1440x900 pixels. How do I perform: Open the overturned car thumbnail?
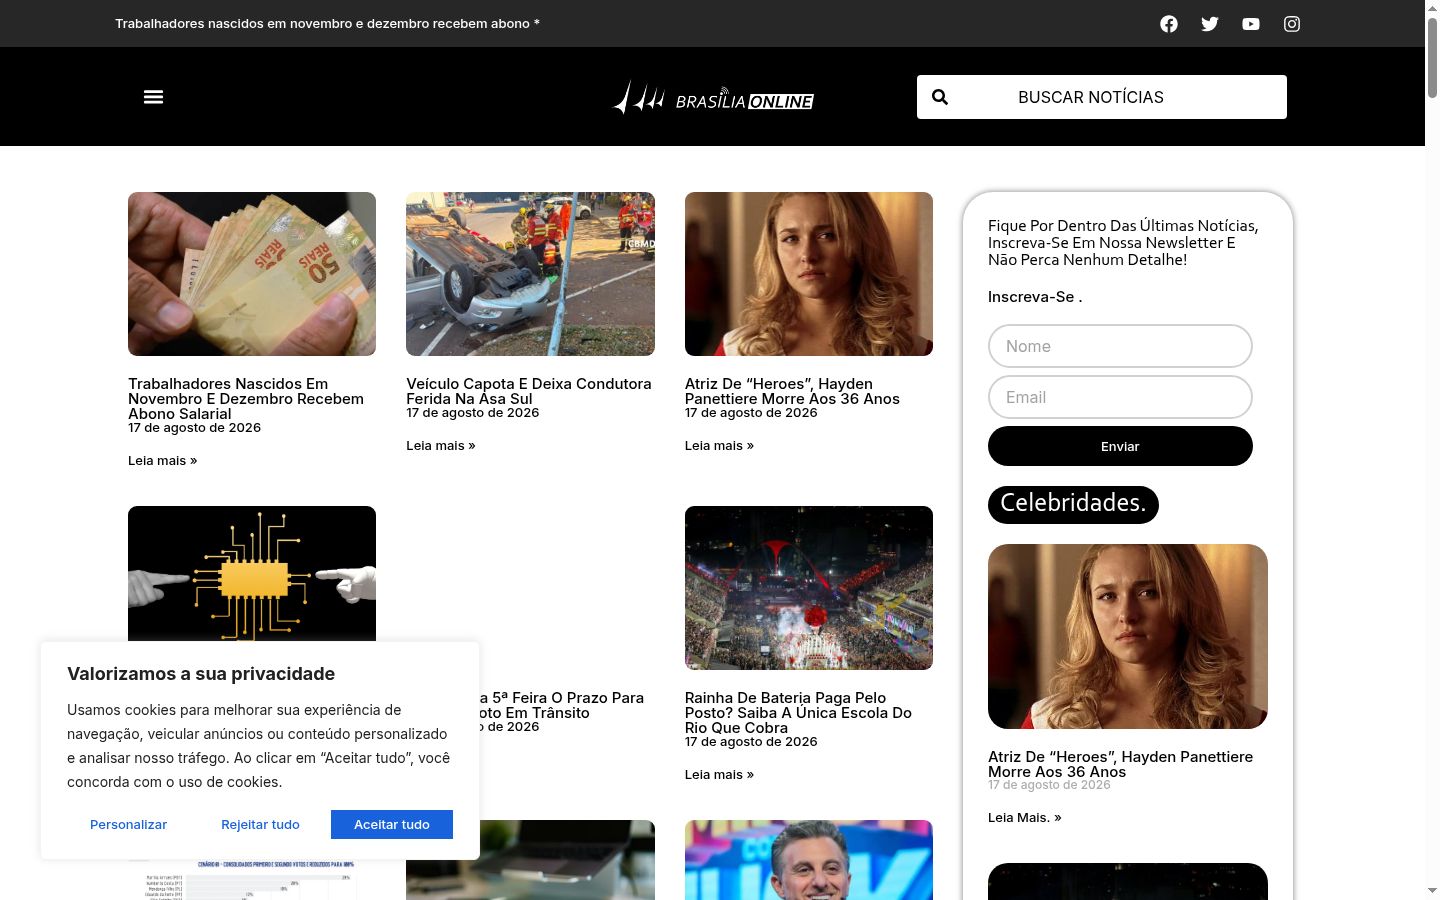tap(530, 274)
